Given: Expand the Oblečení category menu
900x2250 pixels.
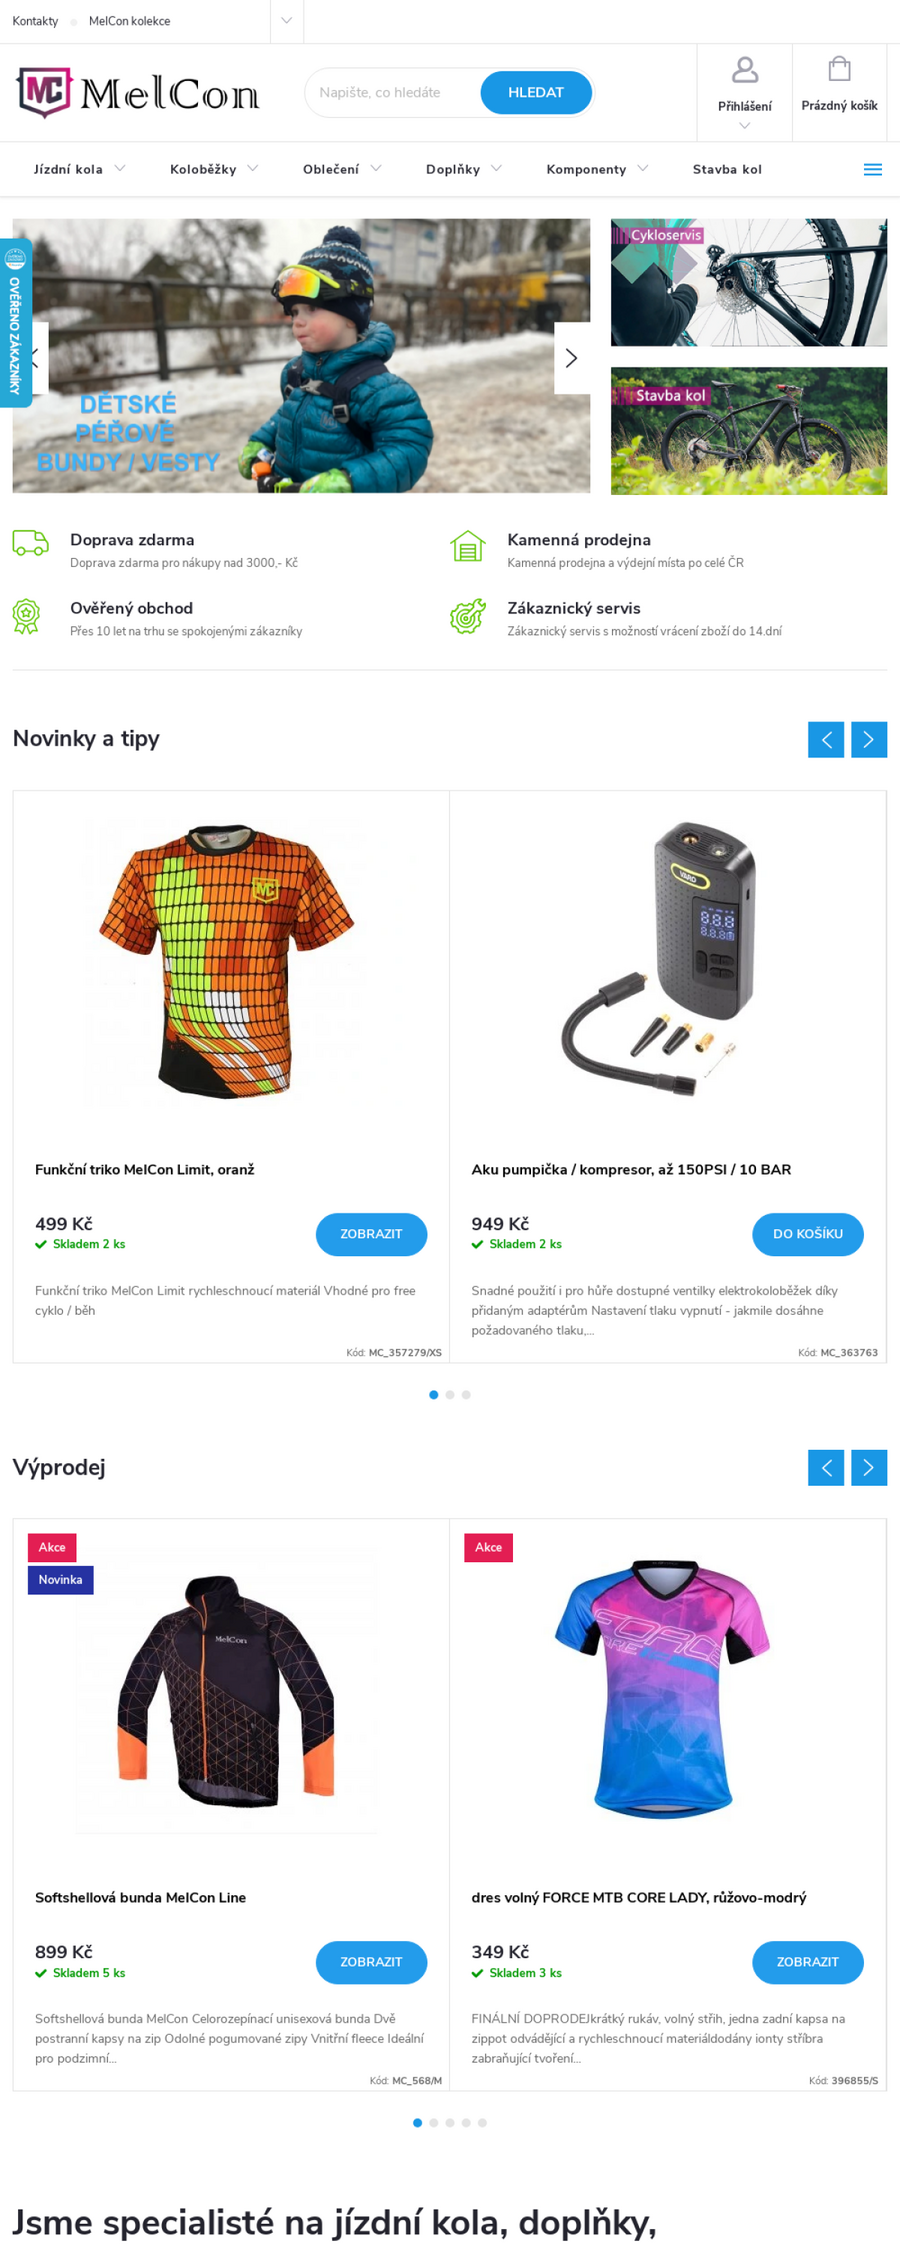Looking at the screenshot, I should 342,170.
